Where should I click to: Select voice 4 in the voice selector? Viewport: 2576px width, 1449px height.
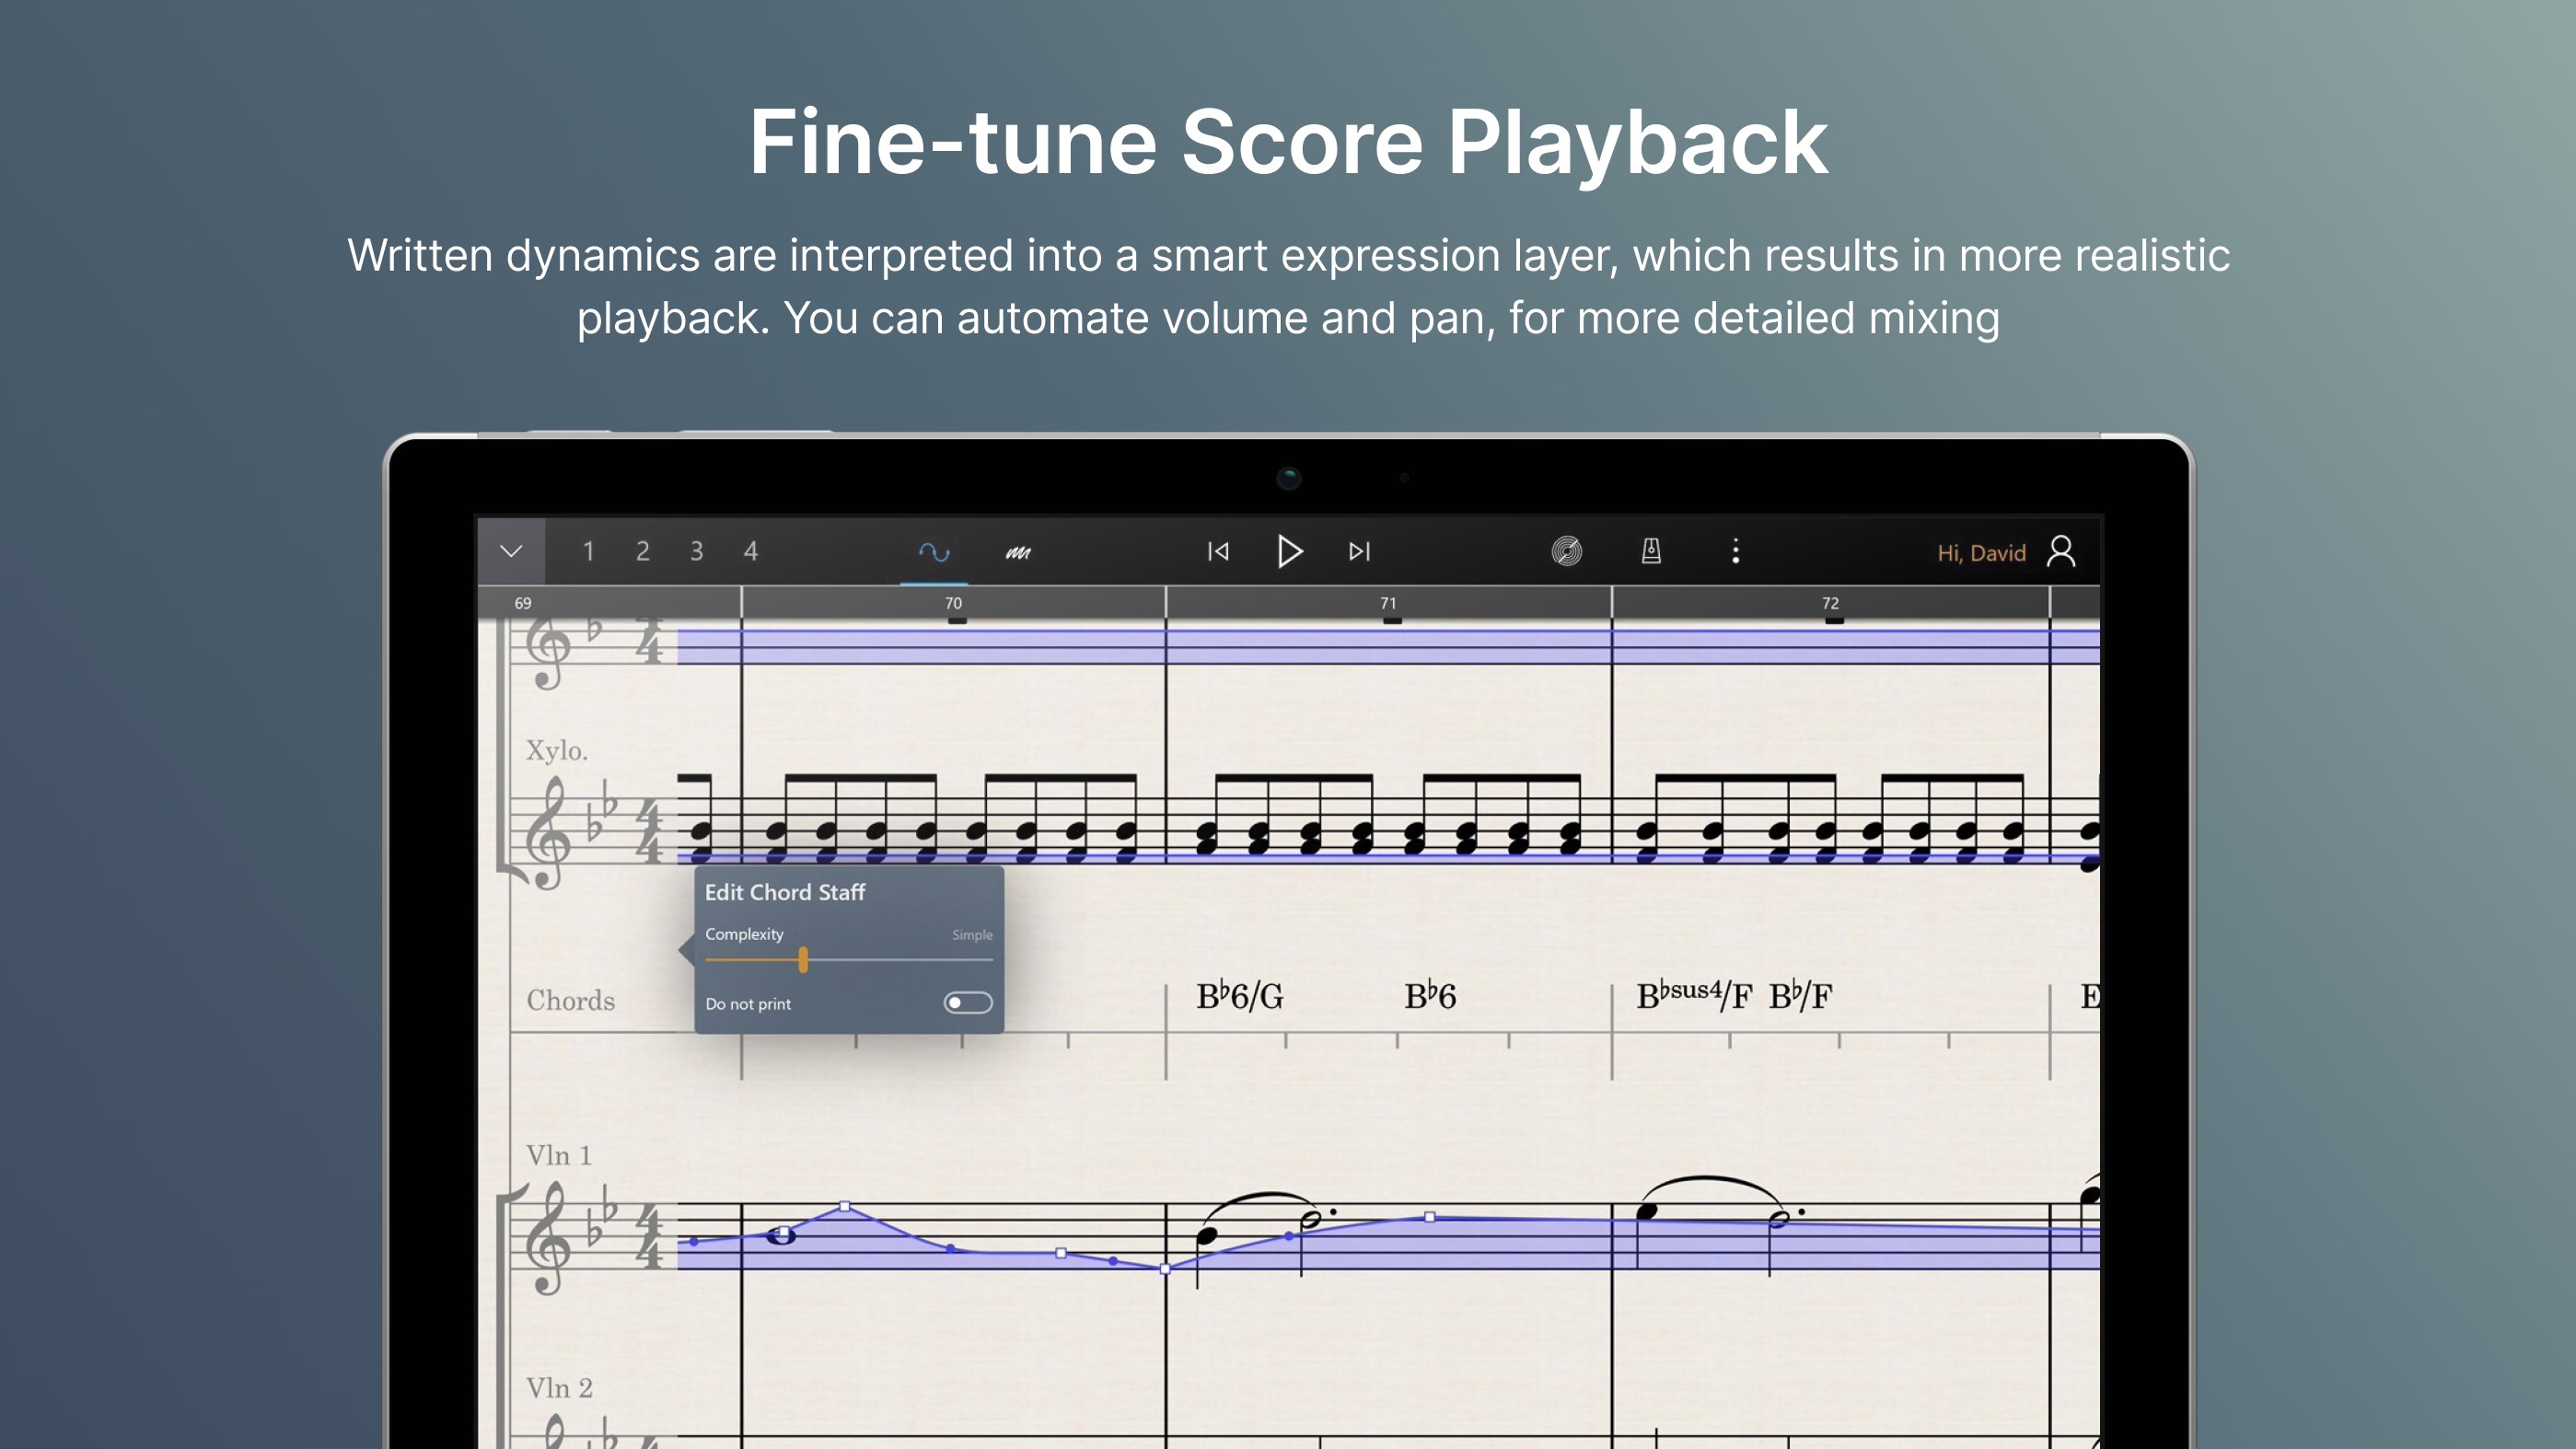point(750,551)
